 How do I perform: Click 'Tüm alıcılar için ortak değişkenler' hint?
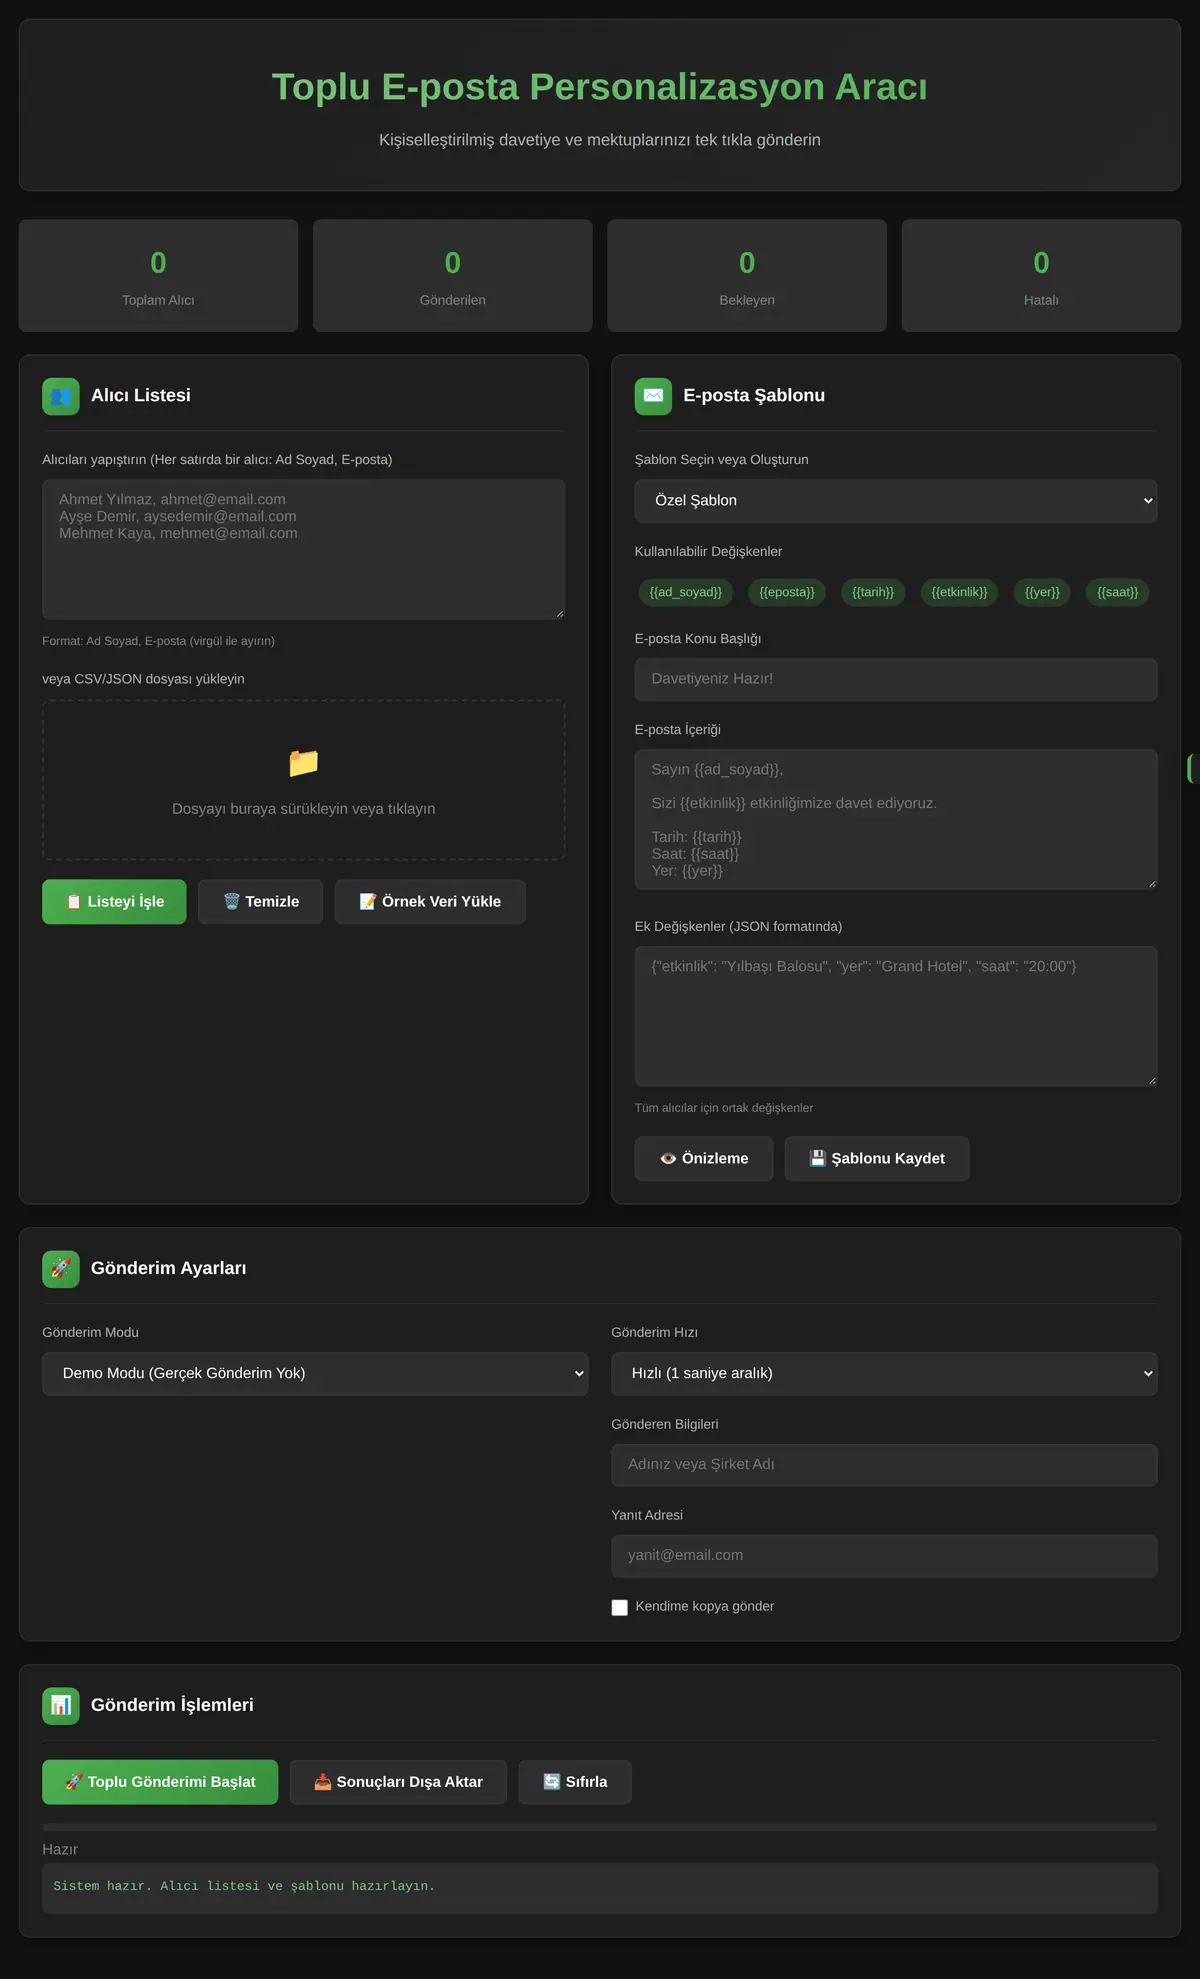point(723,1108)
